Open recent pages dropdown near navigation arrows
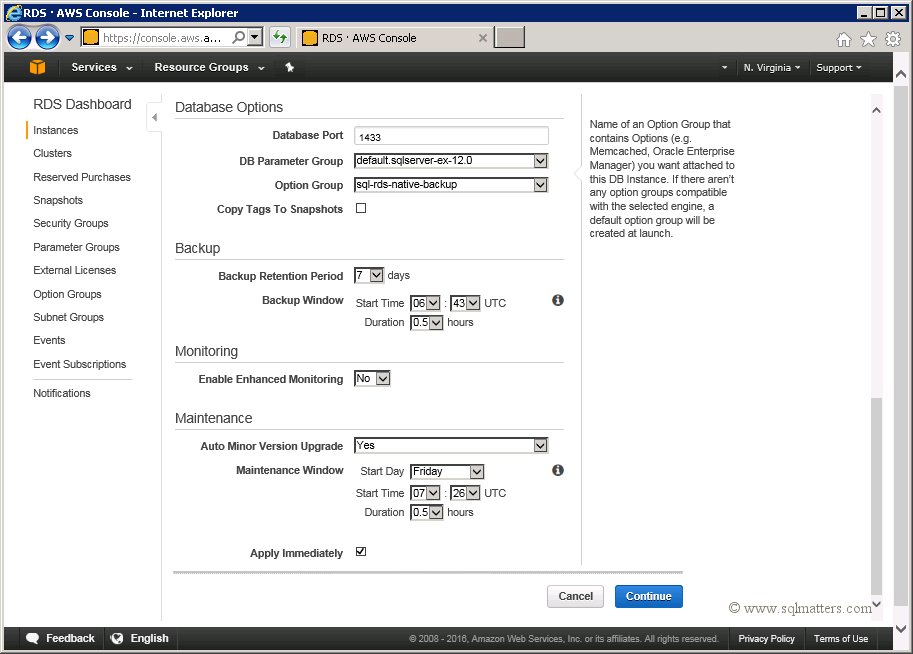 [x=69, y=38]
